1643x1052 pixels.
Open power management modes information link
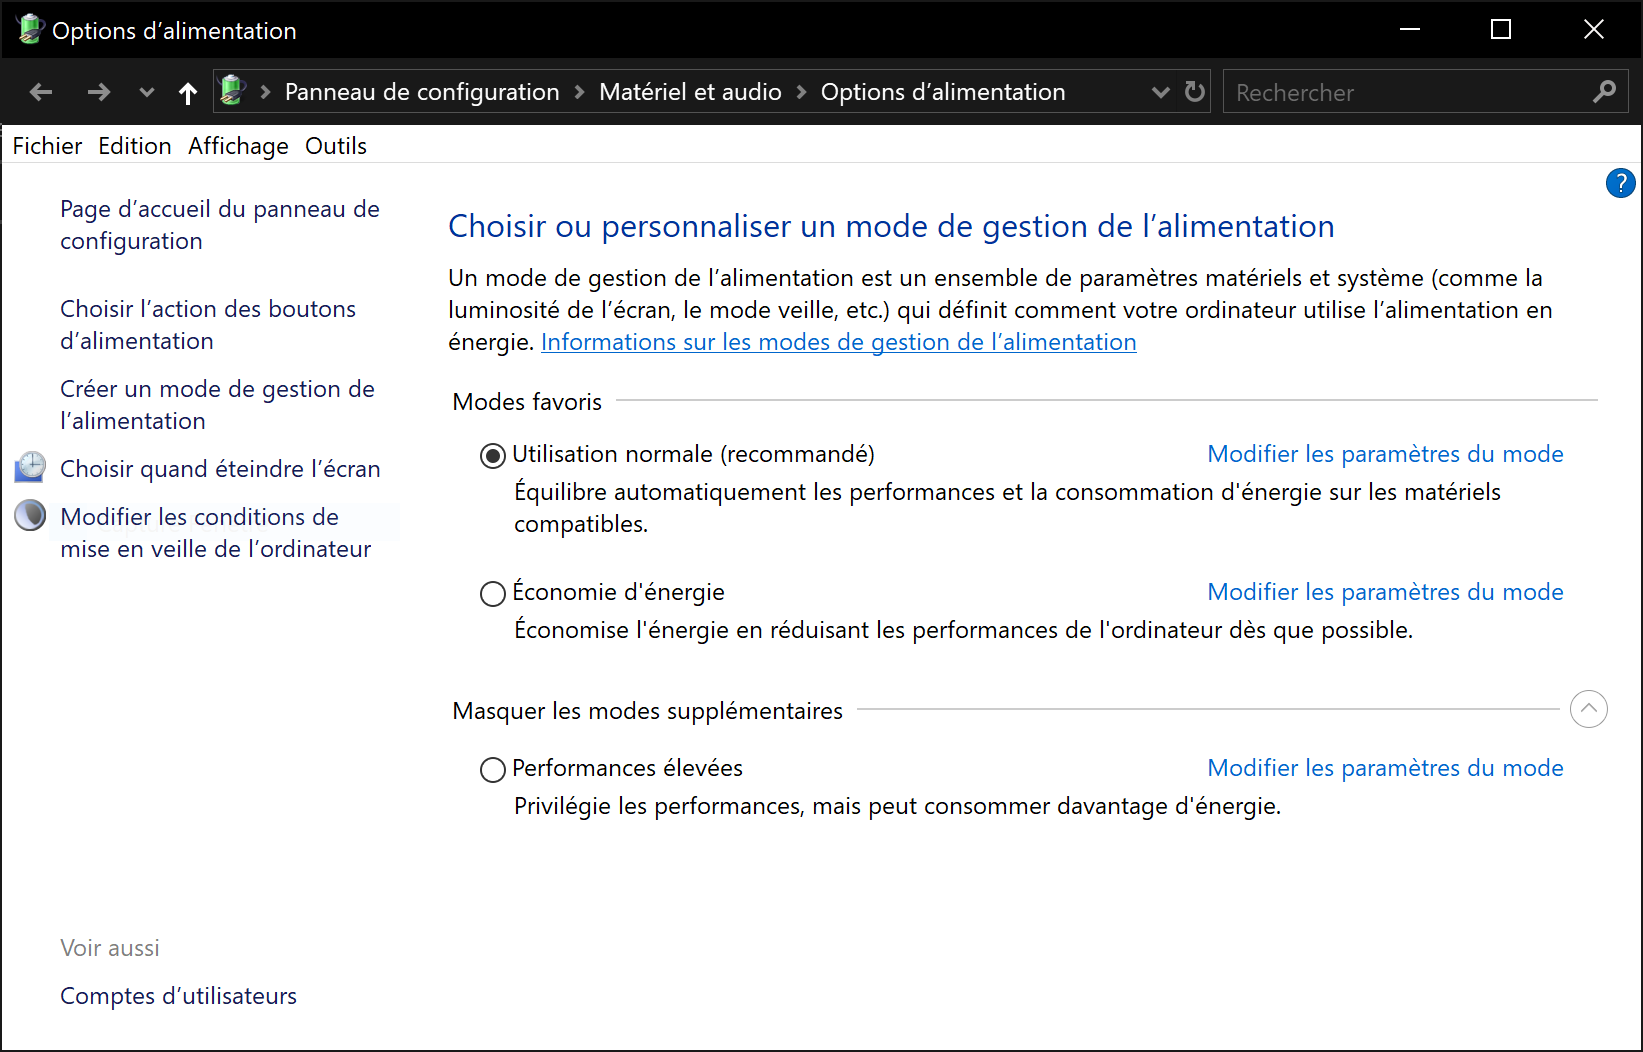838,342
